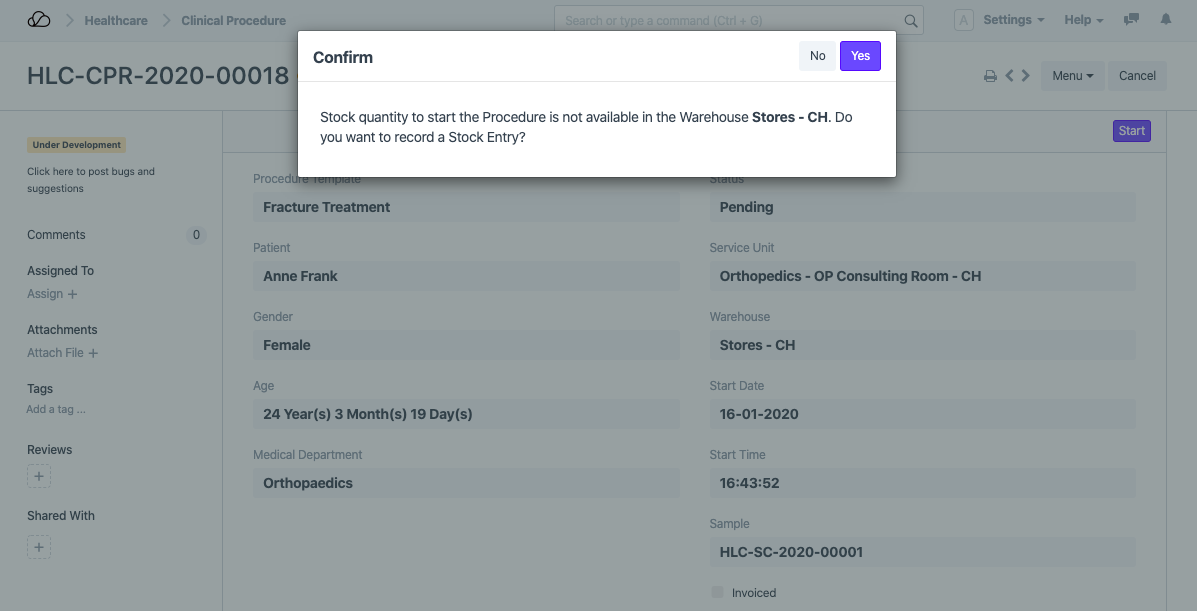Toggle the Invoiced checkbox
This screenshot has height=611, width=1197.
(x=717, y=593)
